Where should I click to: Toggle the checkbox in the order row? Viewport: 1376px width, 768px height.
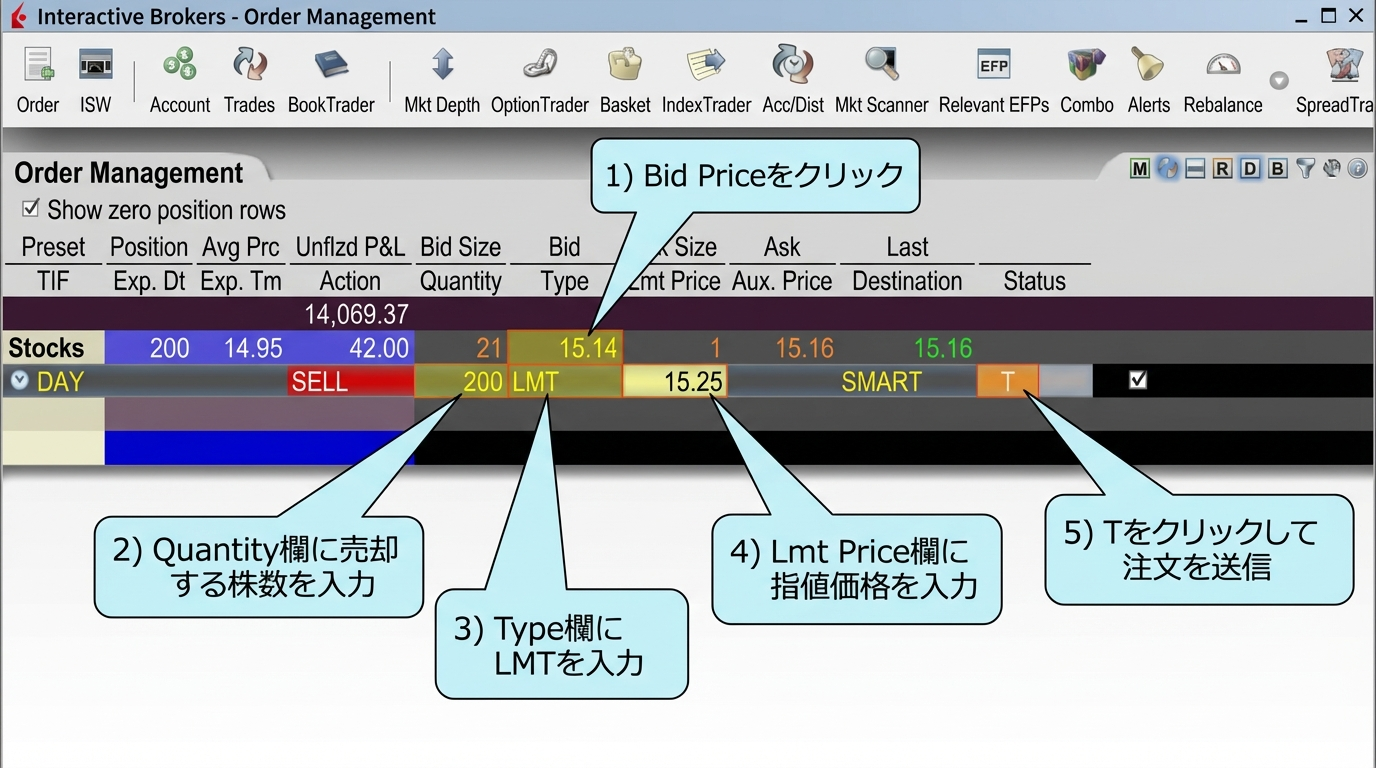tap(1138, 380)
